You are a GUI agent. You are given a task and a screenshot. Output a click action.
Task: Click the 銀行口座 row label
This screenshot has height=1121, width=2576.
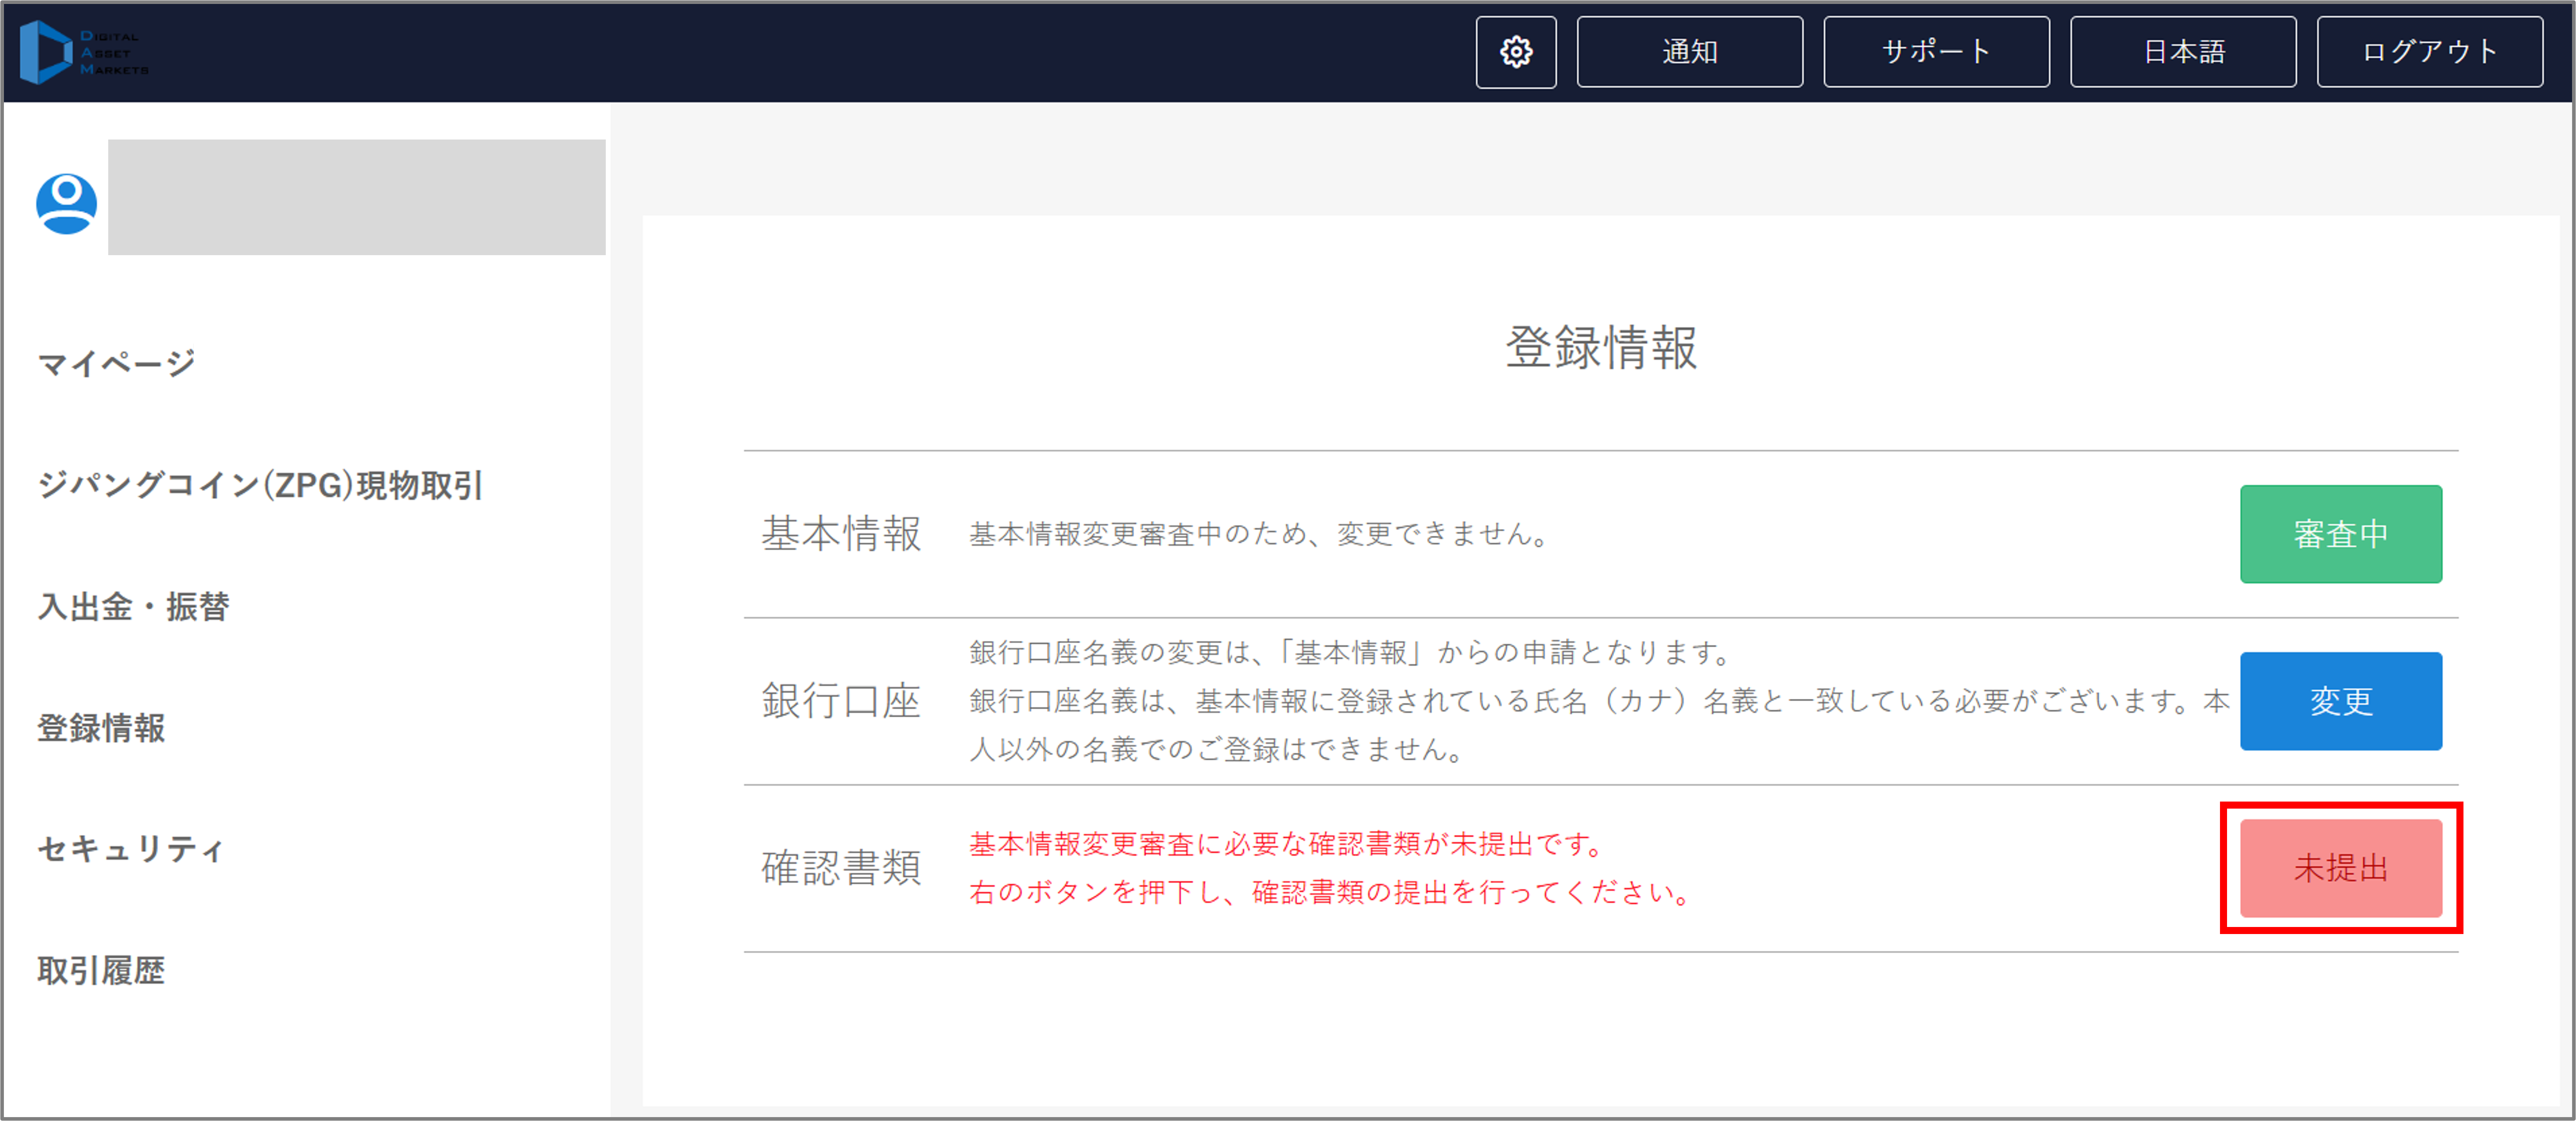pyautogui.click(x=841, y=701)
